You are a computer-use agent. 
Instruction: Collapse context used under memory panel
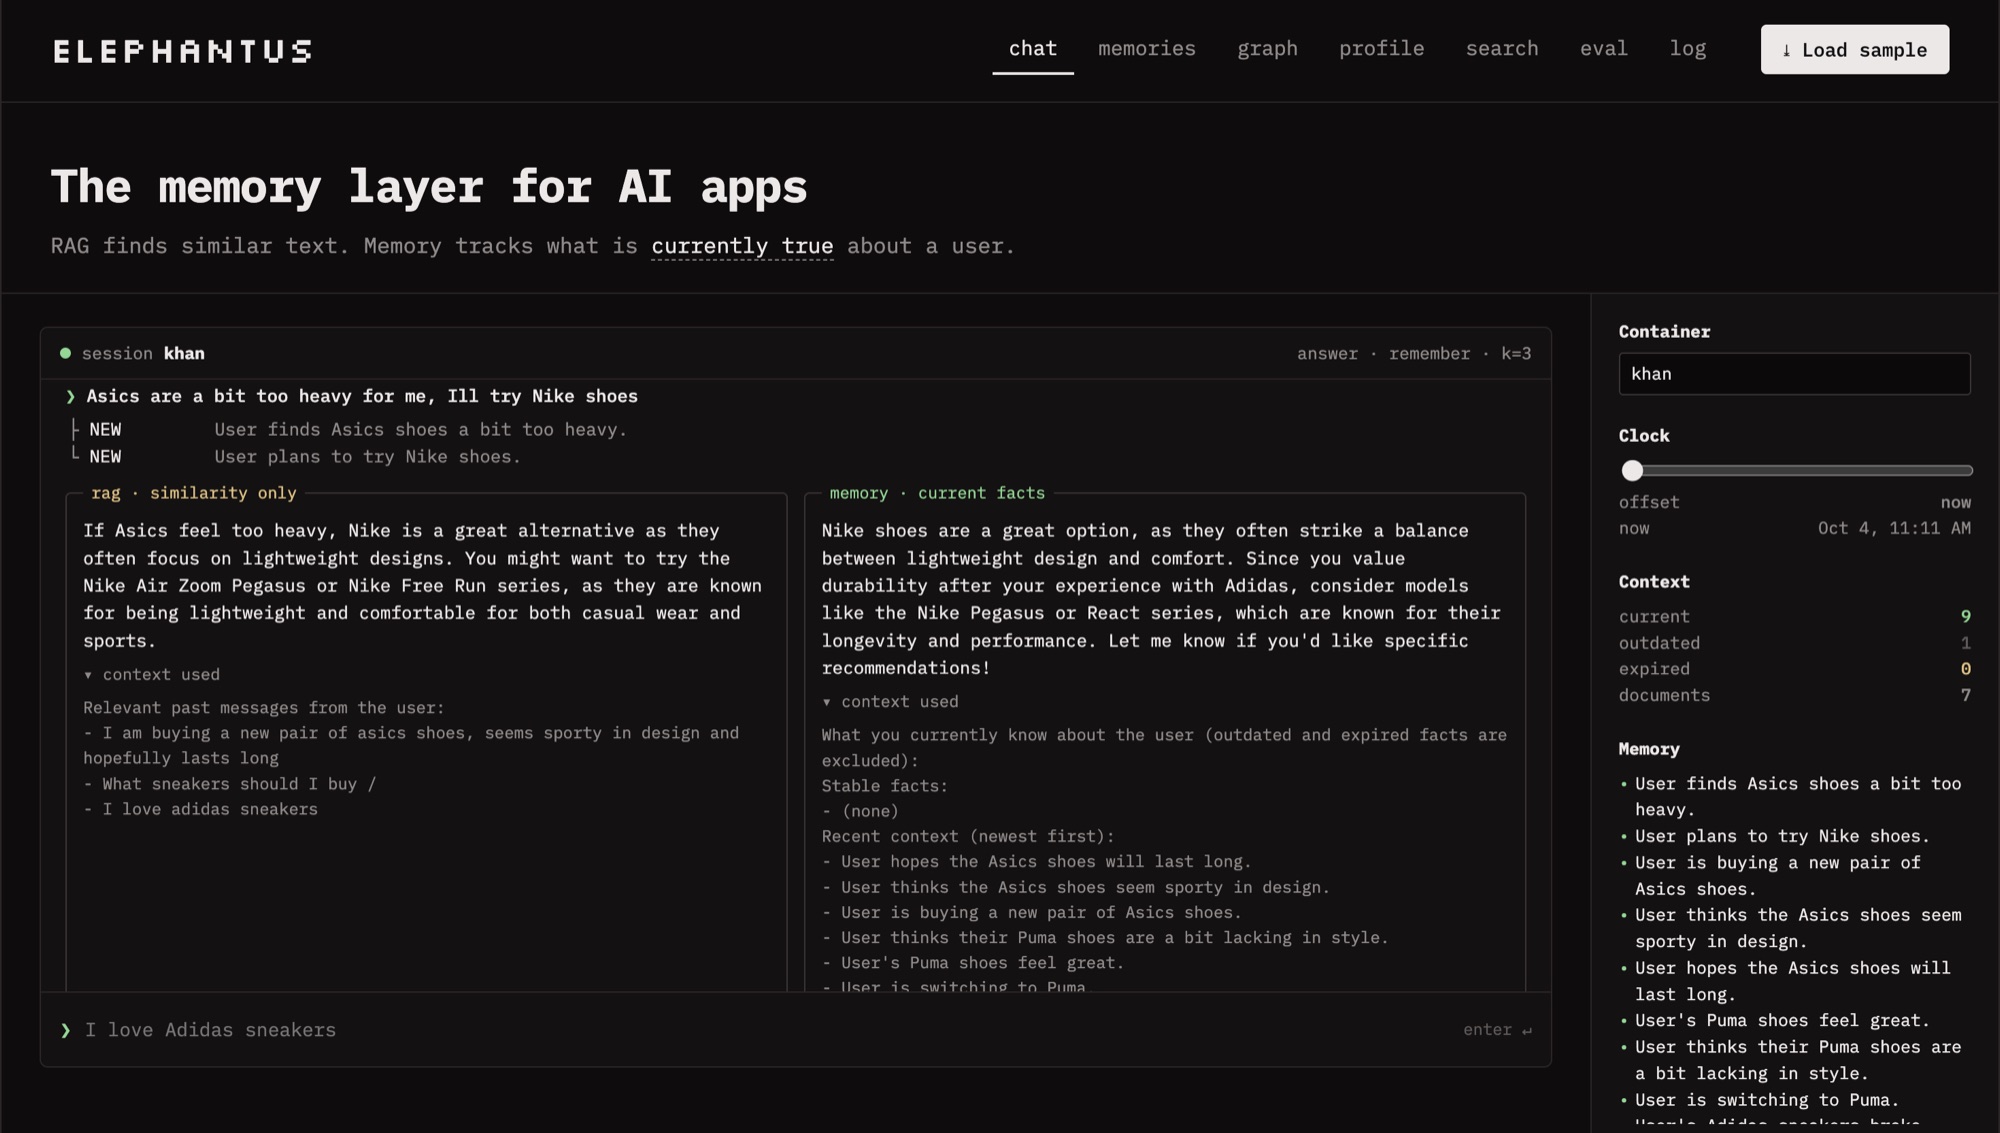click(x=890, y=702)
